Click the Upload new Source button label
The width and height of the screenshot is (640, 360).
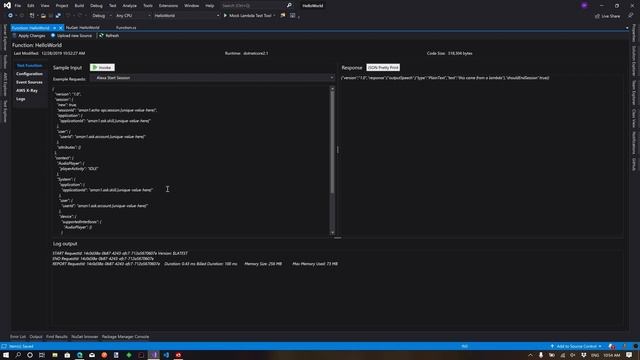coord(74,36)
